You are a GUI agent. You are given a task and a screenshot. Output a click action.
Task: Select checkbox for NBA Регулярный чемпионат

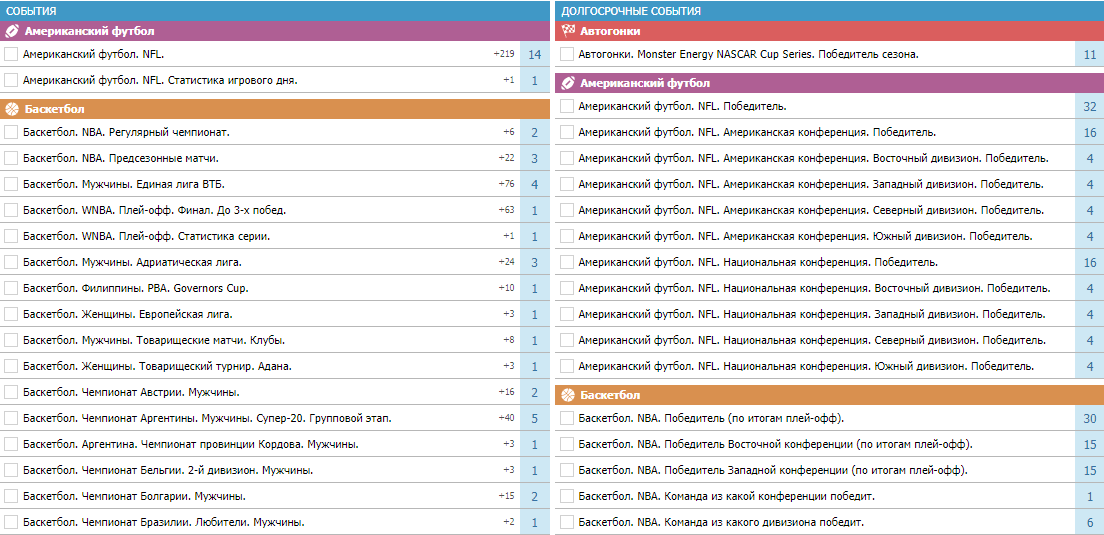tap(11, 132)
